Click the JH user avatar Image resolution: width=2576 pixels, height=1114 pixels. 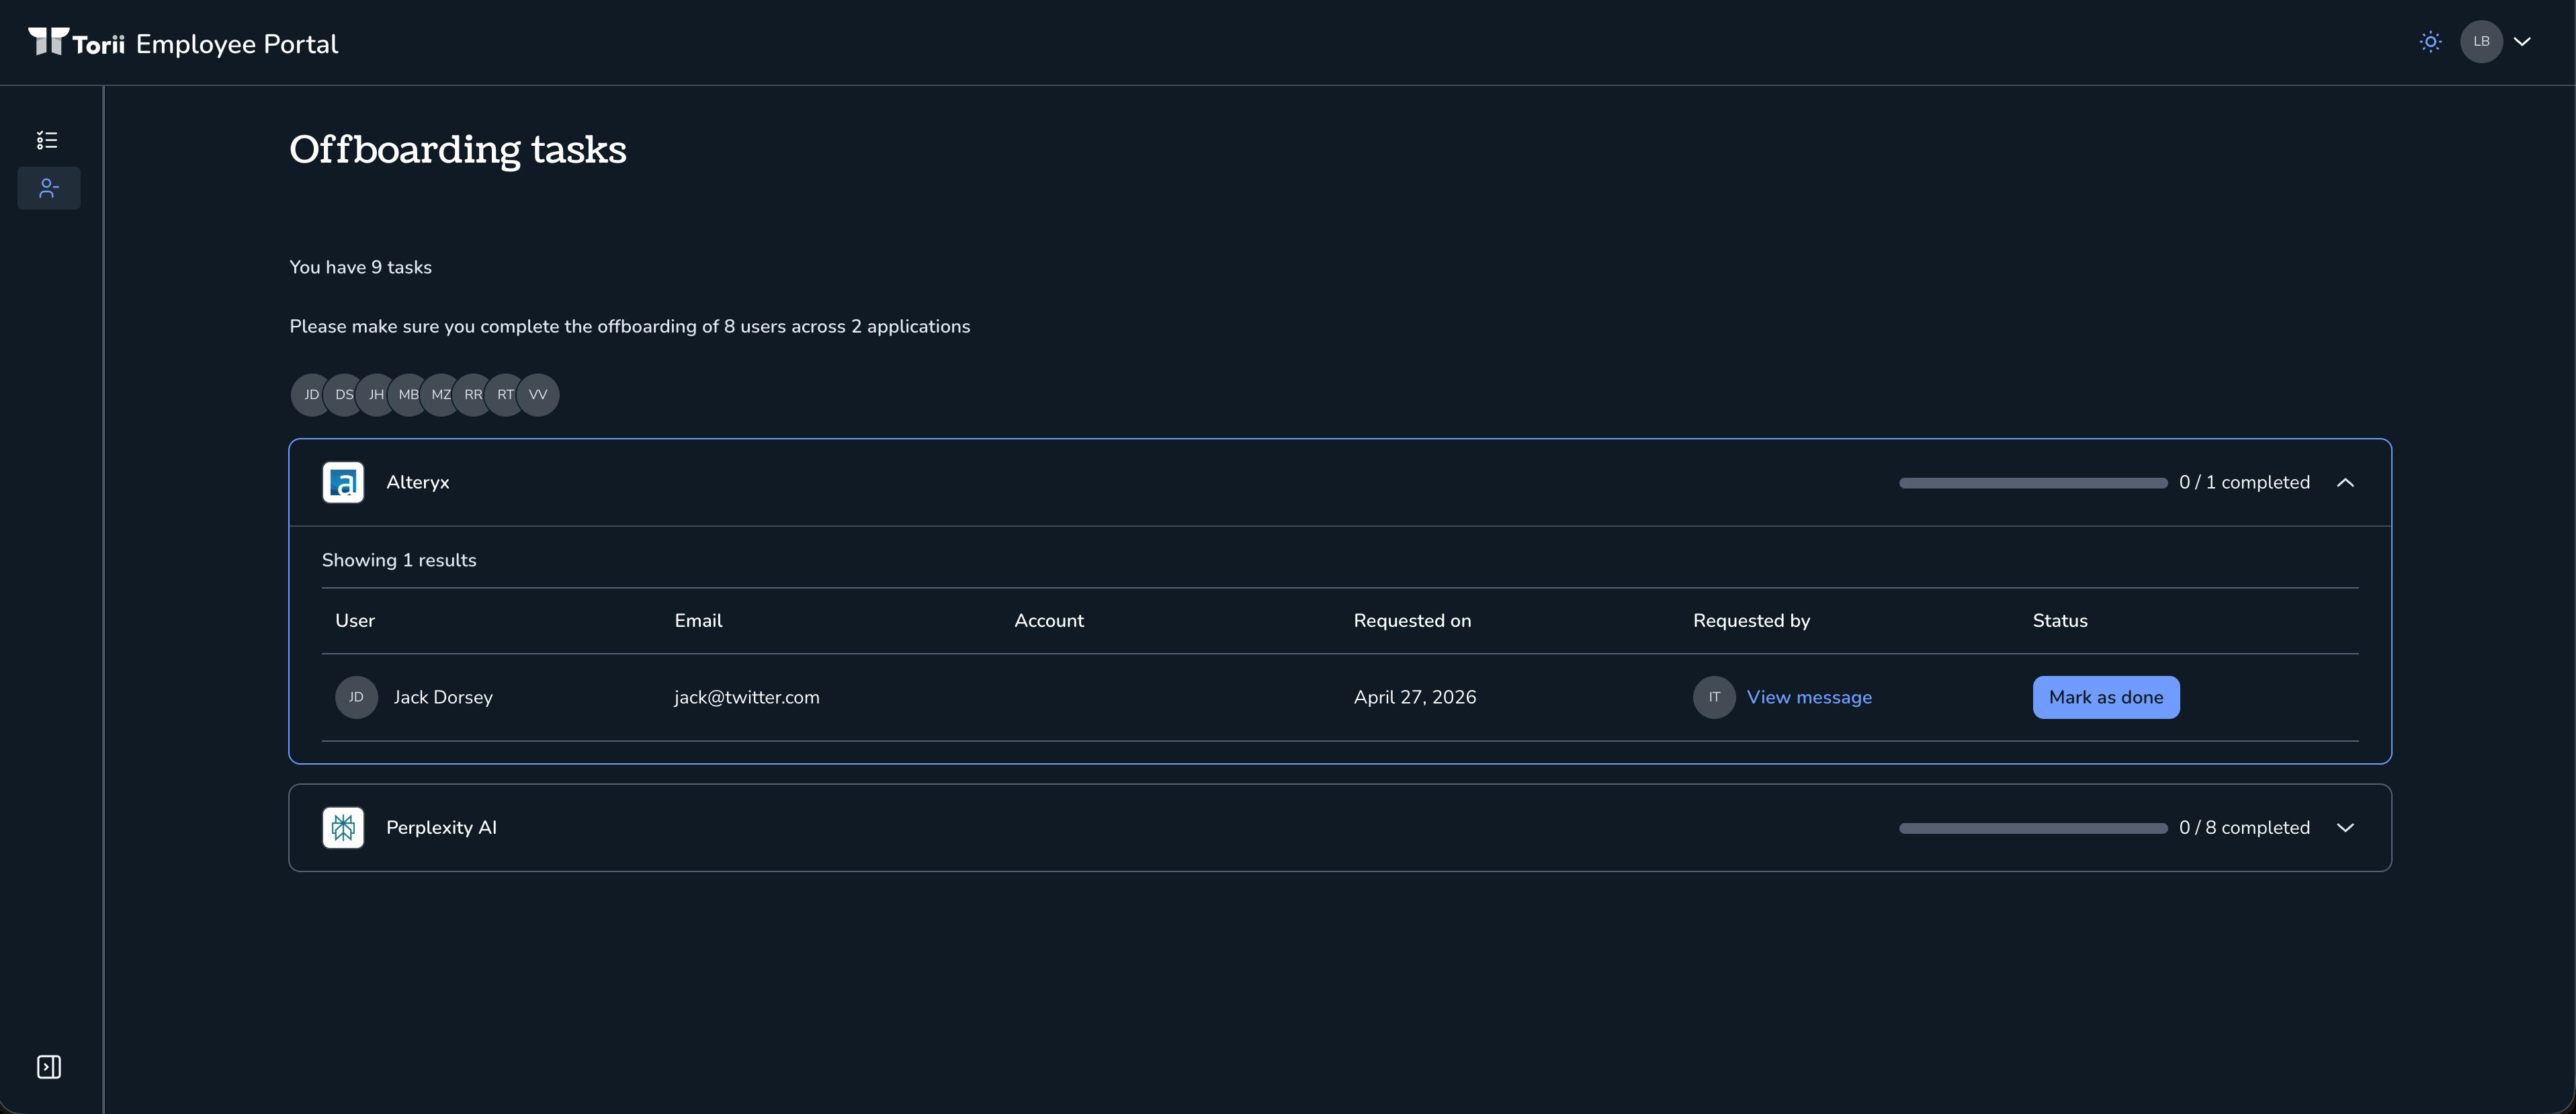(x=376, y=395)
